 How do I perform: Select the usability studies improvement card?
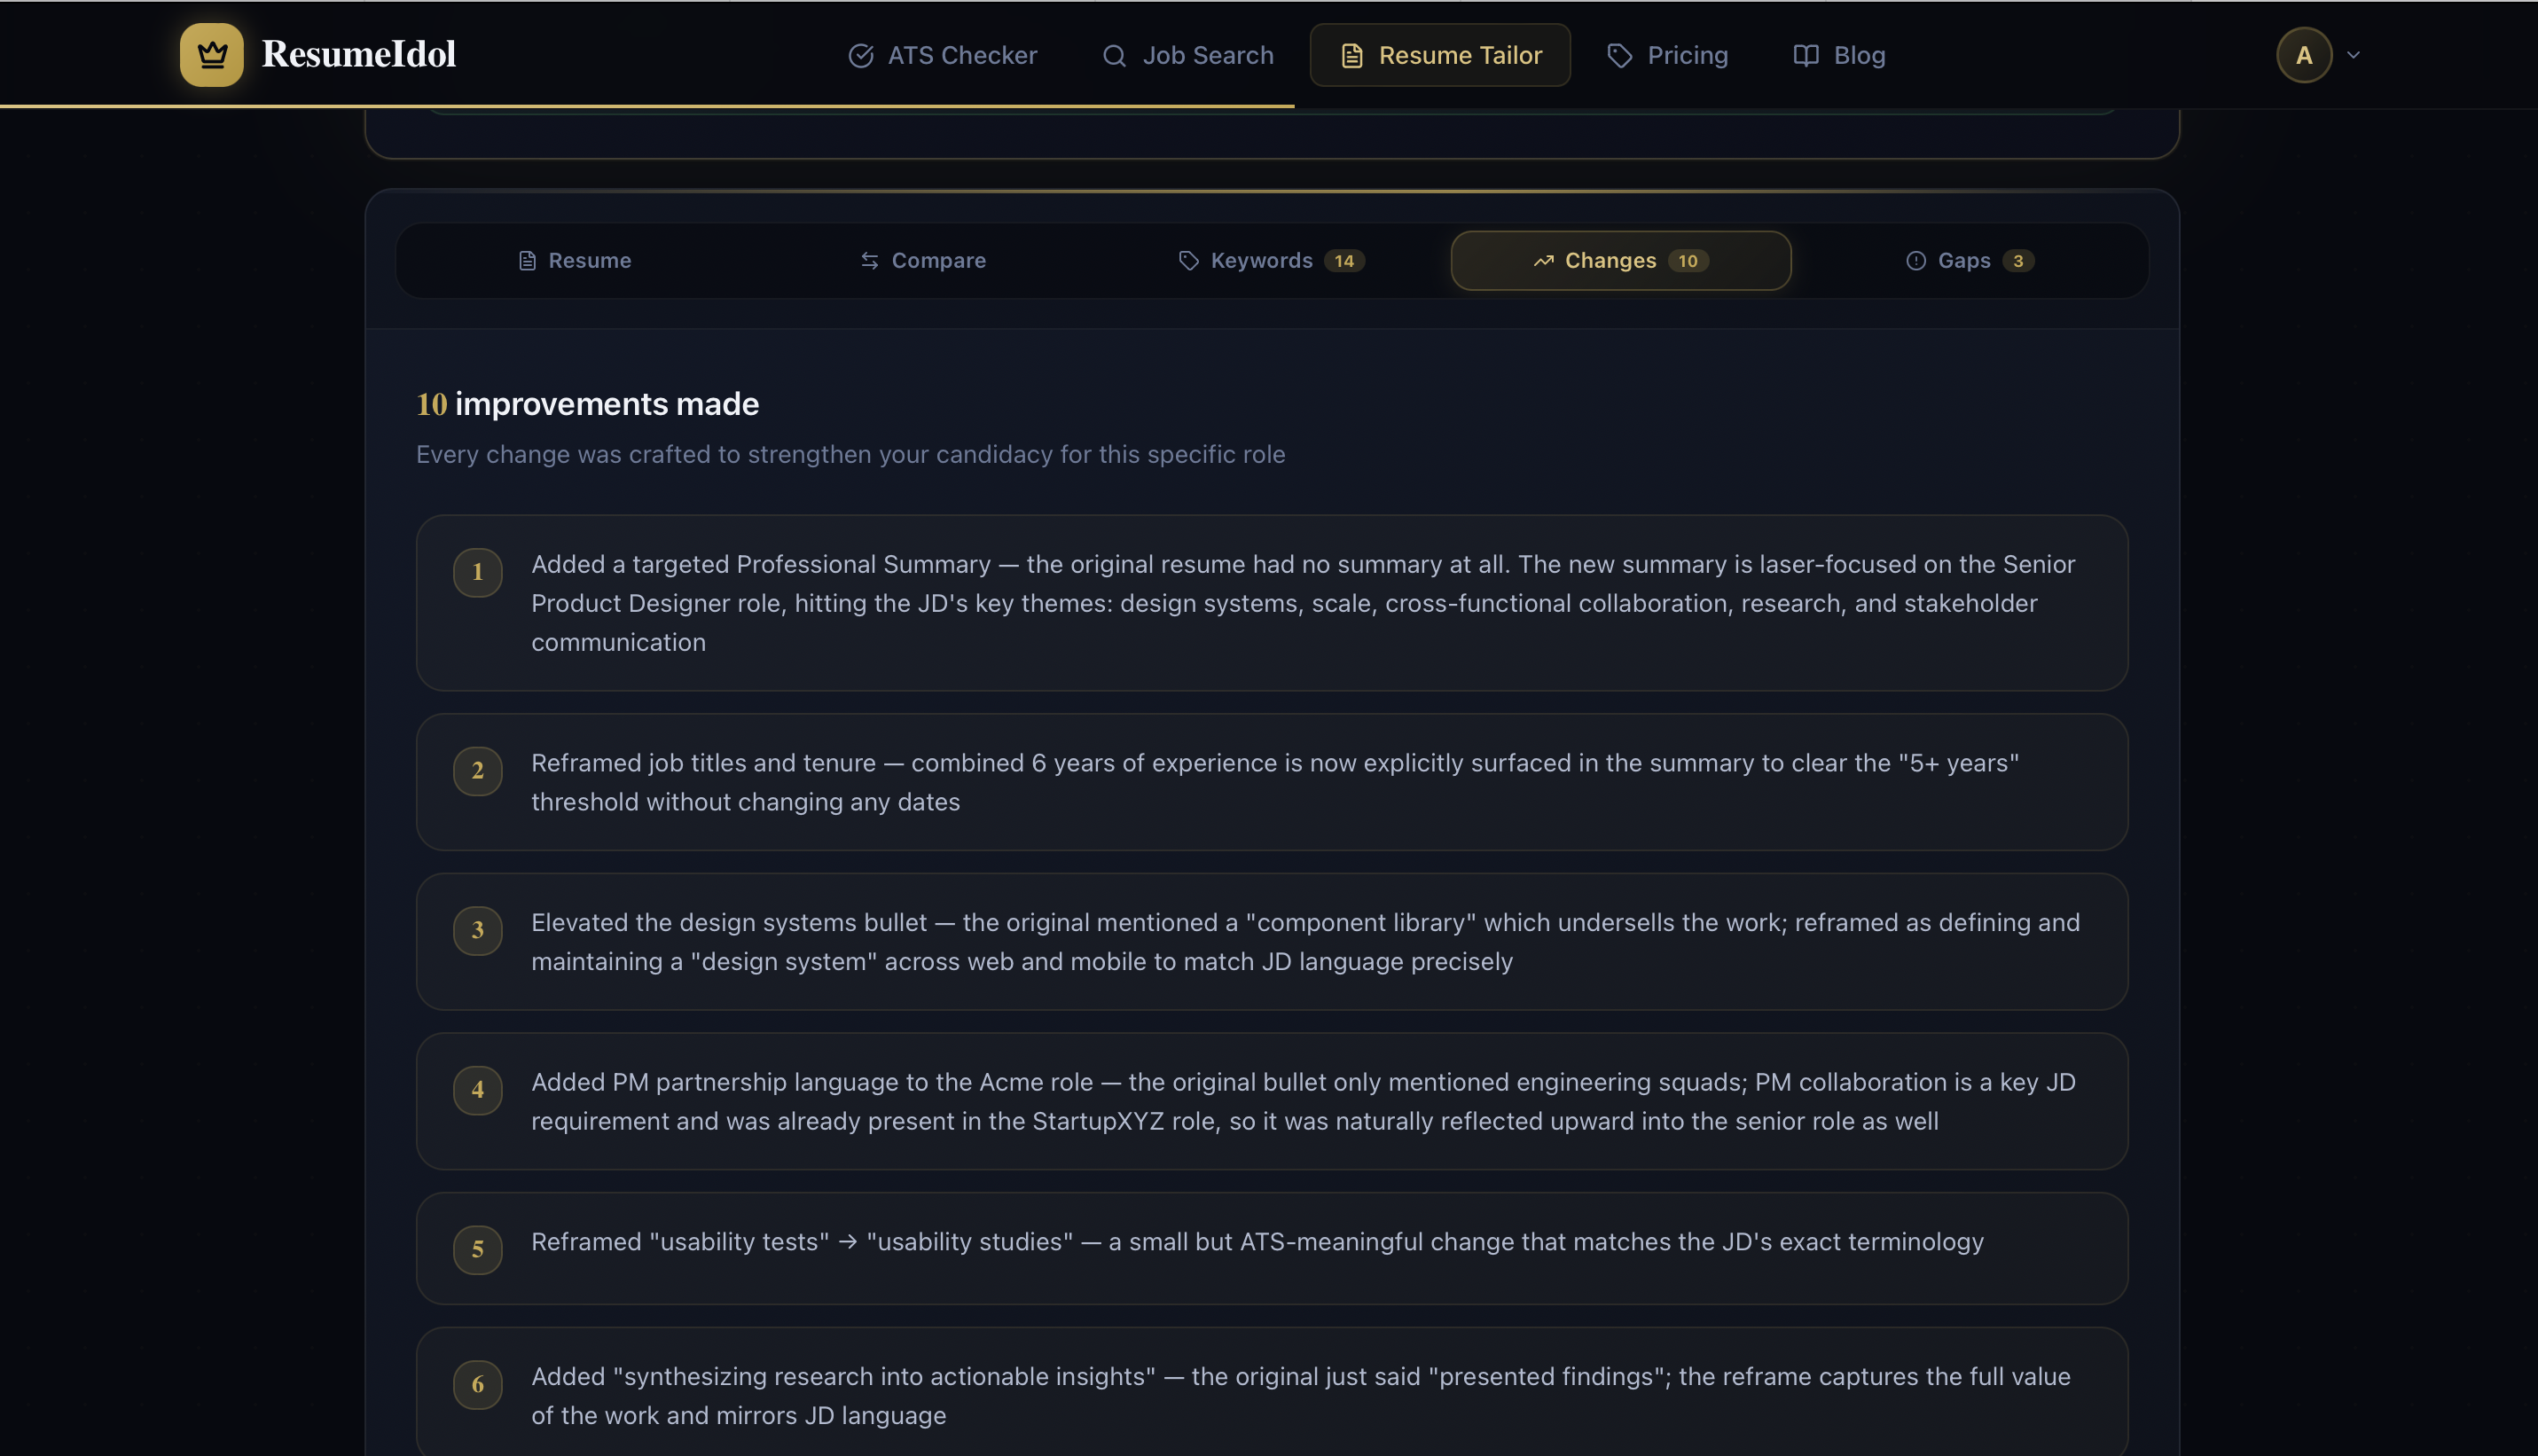1271,1247
